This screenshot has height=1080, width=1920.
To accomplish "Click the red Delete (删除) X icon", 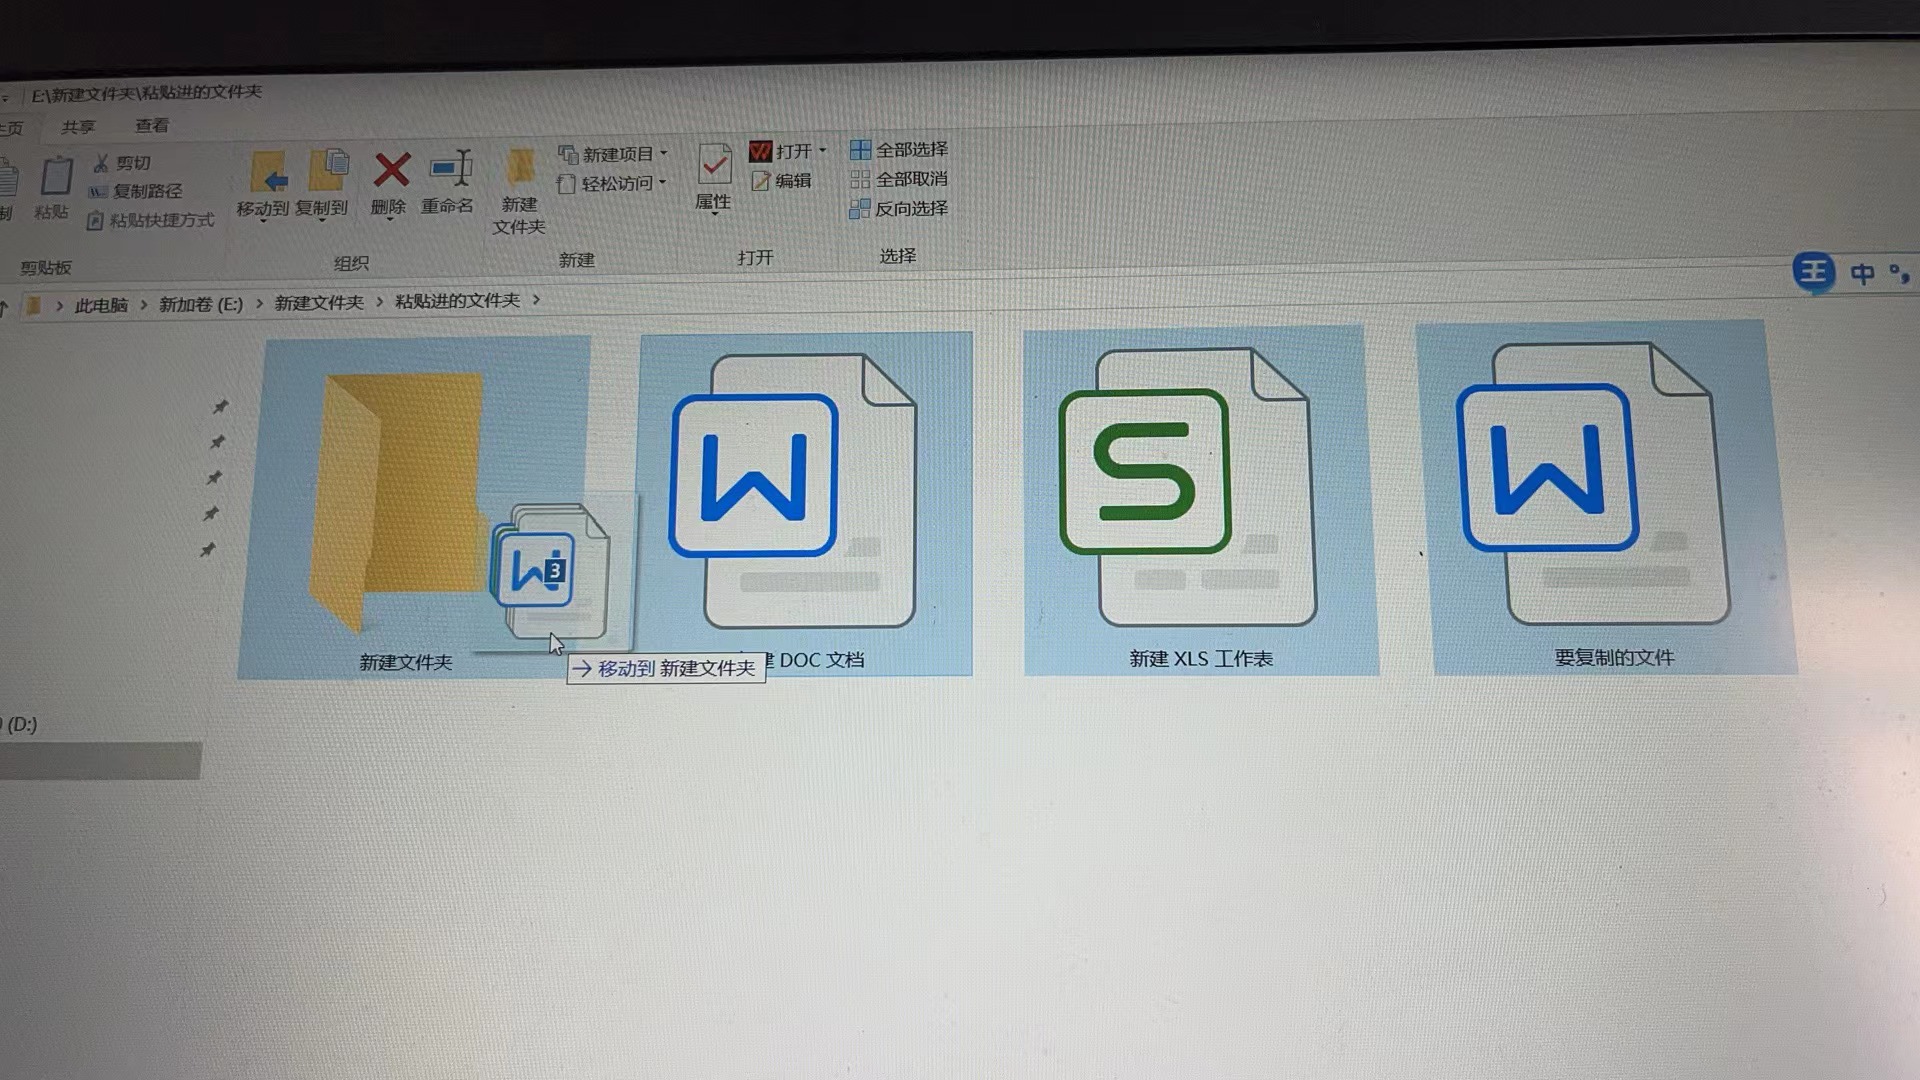I will (391, 169).
